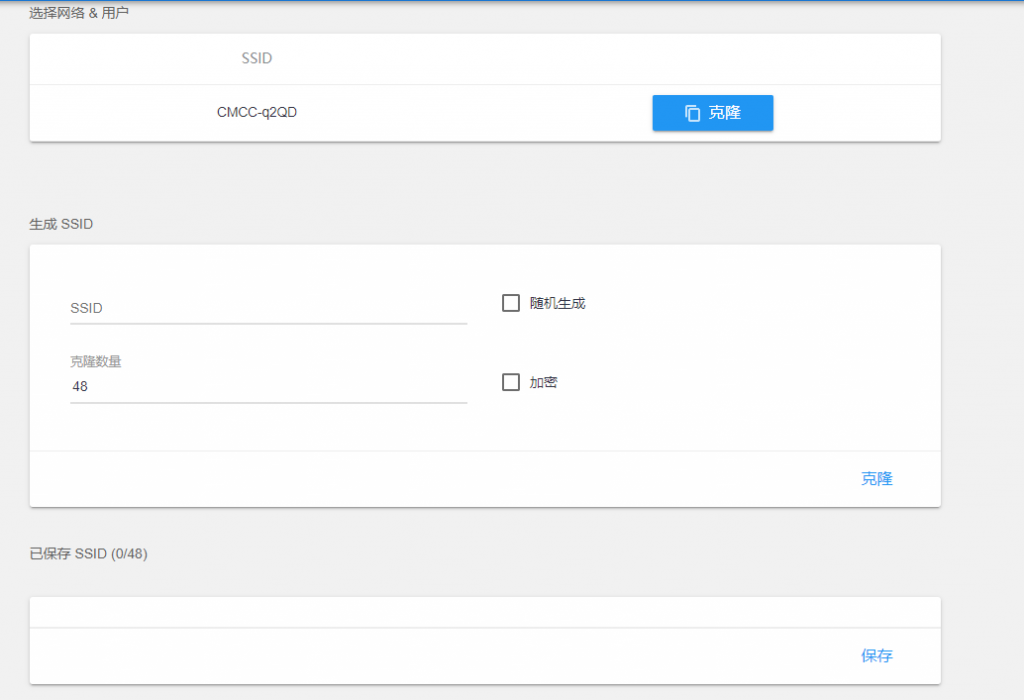Click the SSID column header
1024x700 pixels.
257,59
